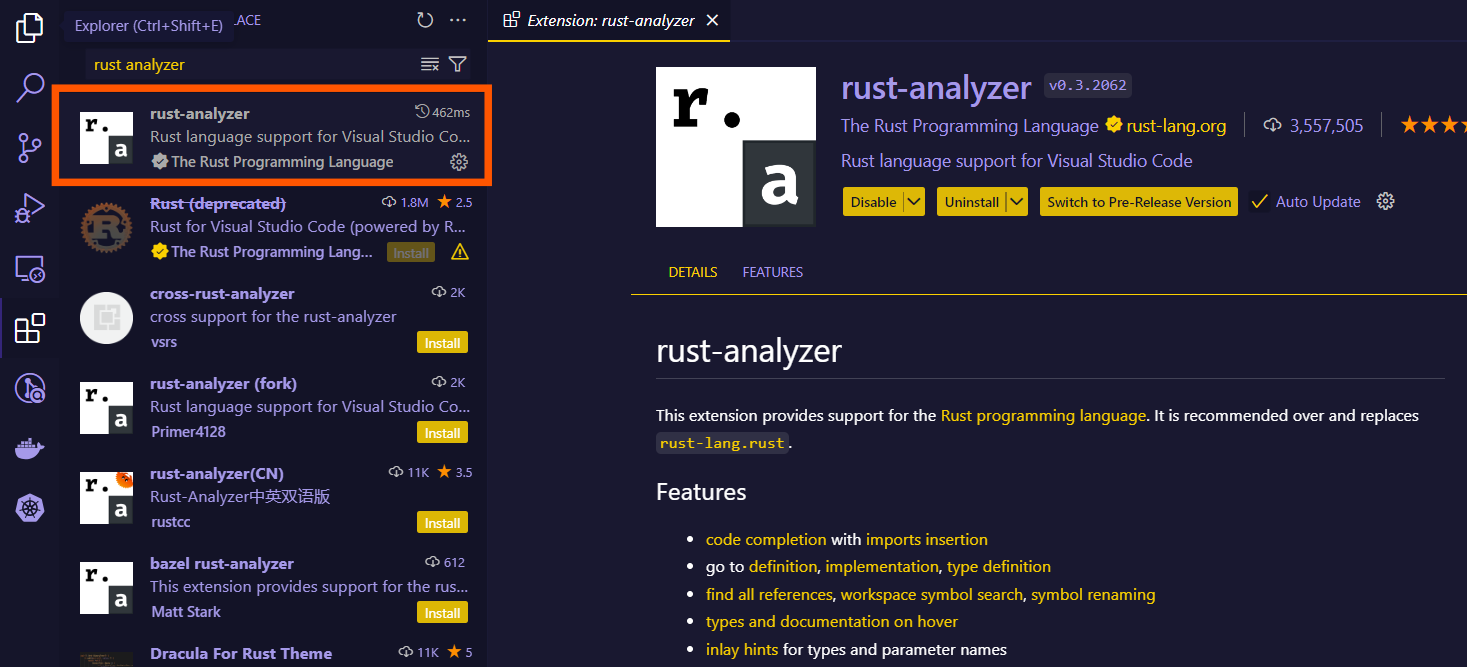Follow the type definition link

tap(999, 566)
